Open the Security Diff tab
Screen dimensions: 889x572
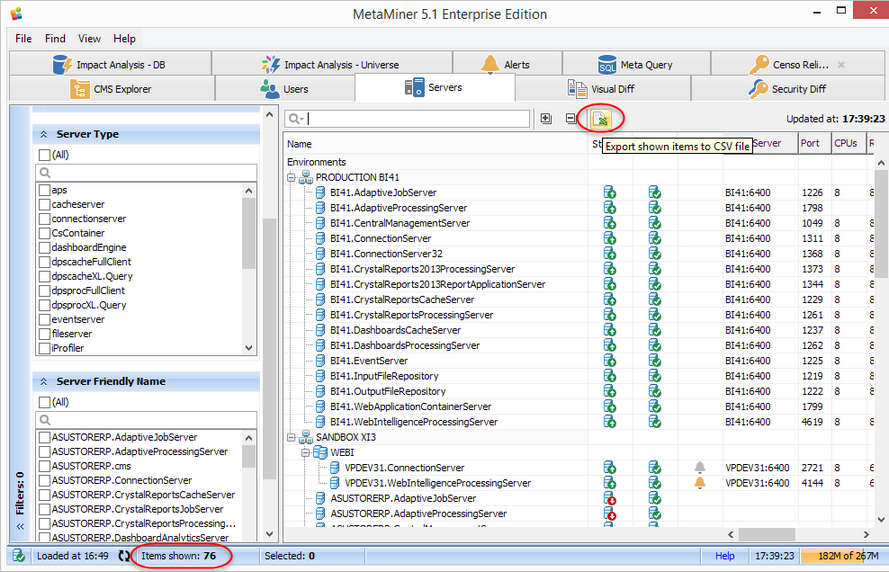[x=788, y=89]
